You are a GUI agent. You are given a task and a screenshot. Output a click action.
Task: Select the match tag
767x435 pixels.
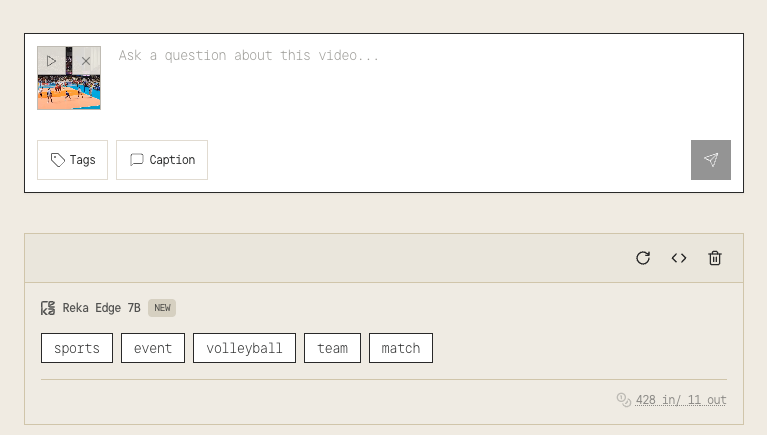point(401,348)
